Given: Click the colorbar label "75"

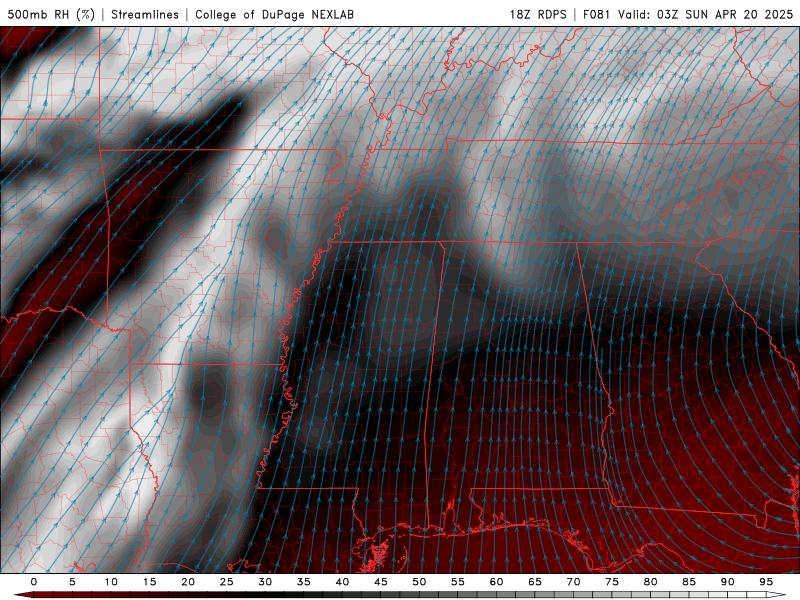Looking at the screenshot, I should click(612, 582).
